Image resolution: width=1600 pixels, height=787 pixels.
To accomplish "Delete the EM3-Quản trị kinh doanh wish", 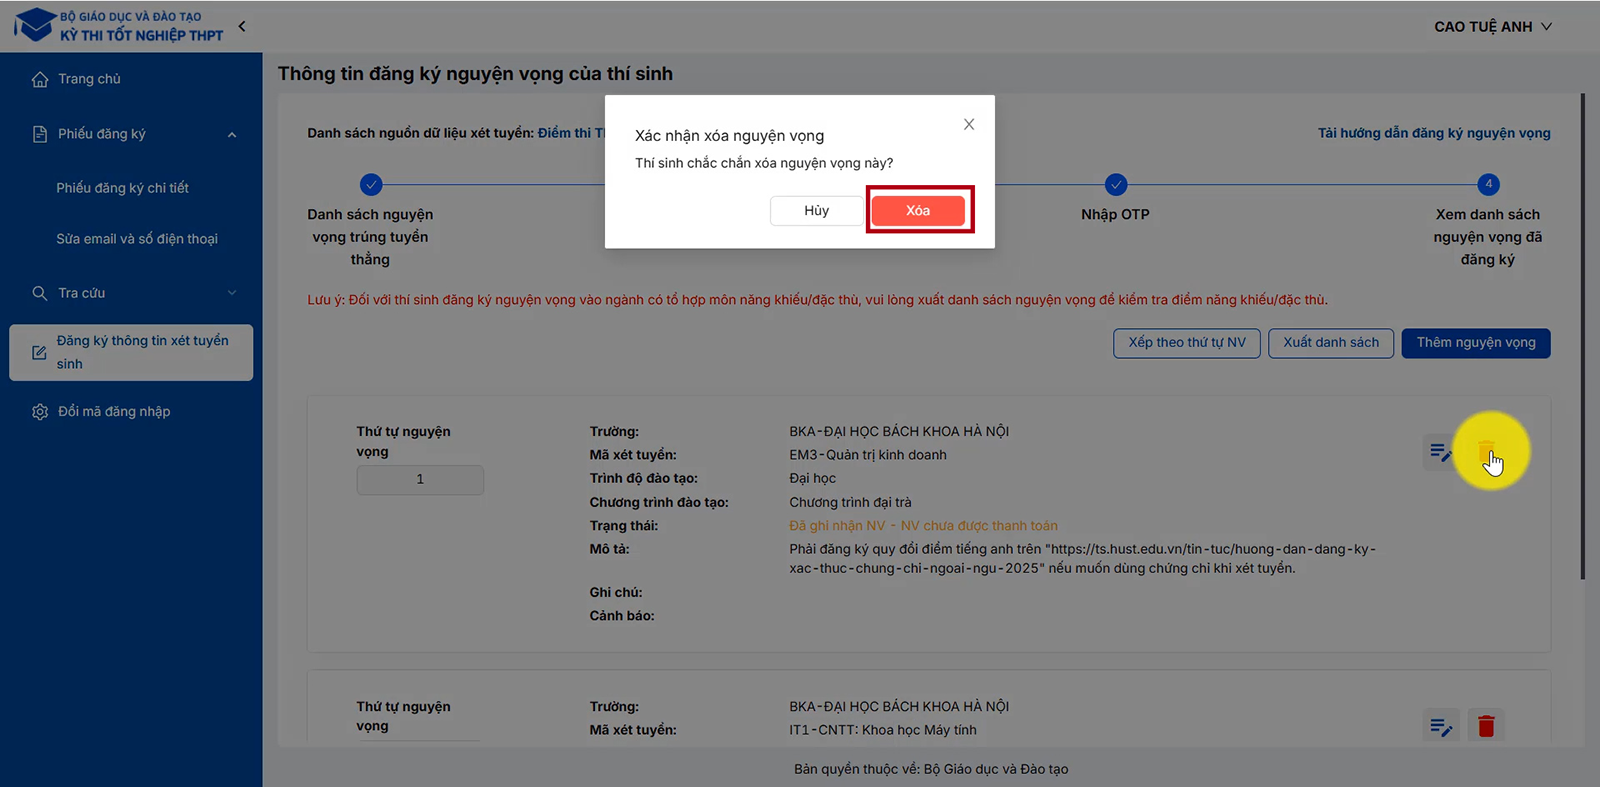I will [1486, 452].
